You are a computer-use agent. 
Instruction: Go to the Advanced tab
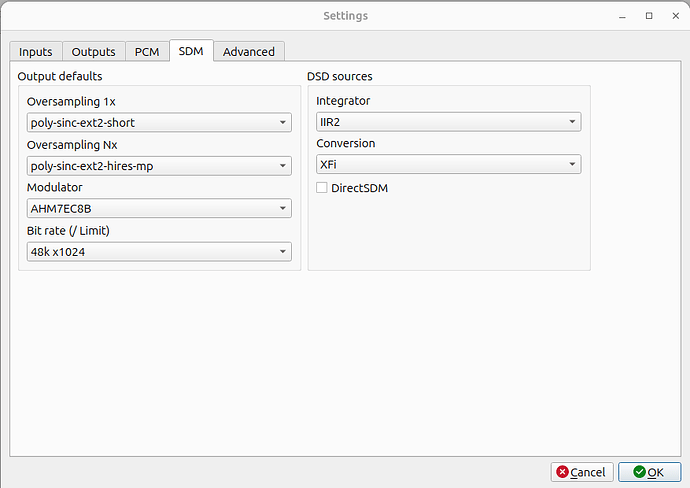pos(249,51)
